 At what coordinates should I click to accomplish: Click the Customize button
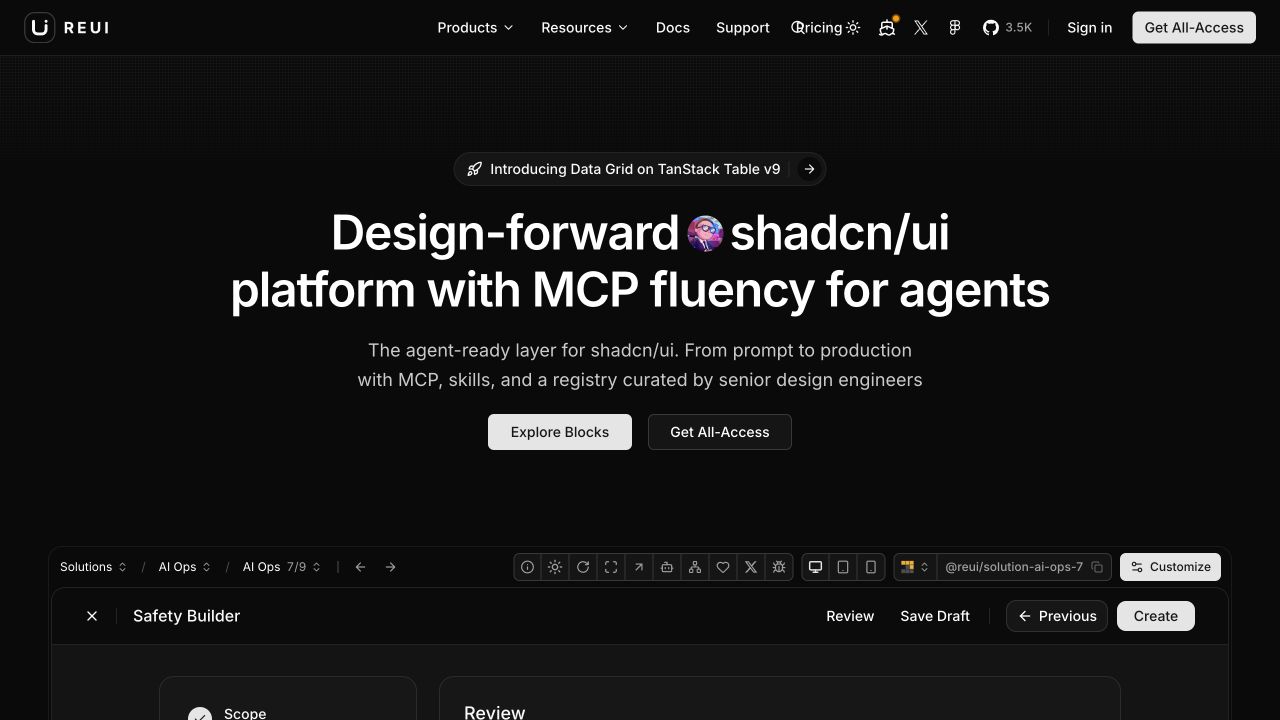point(1170,567)
